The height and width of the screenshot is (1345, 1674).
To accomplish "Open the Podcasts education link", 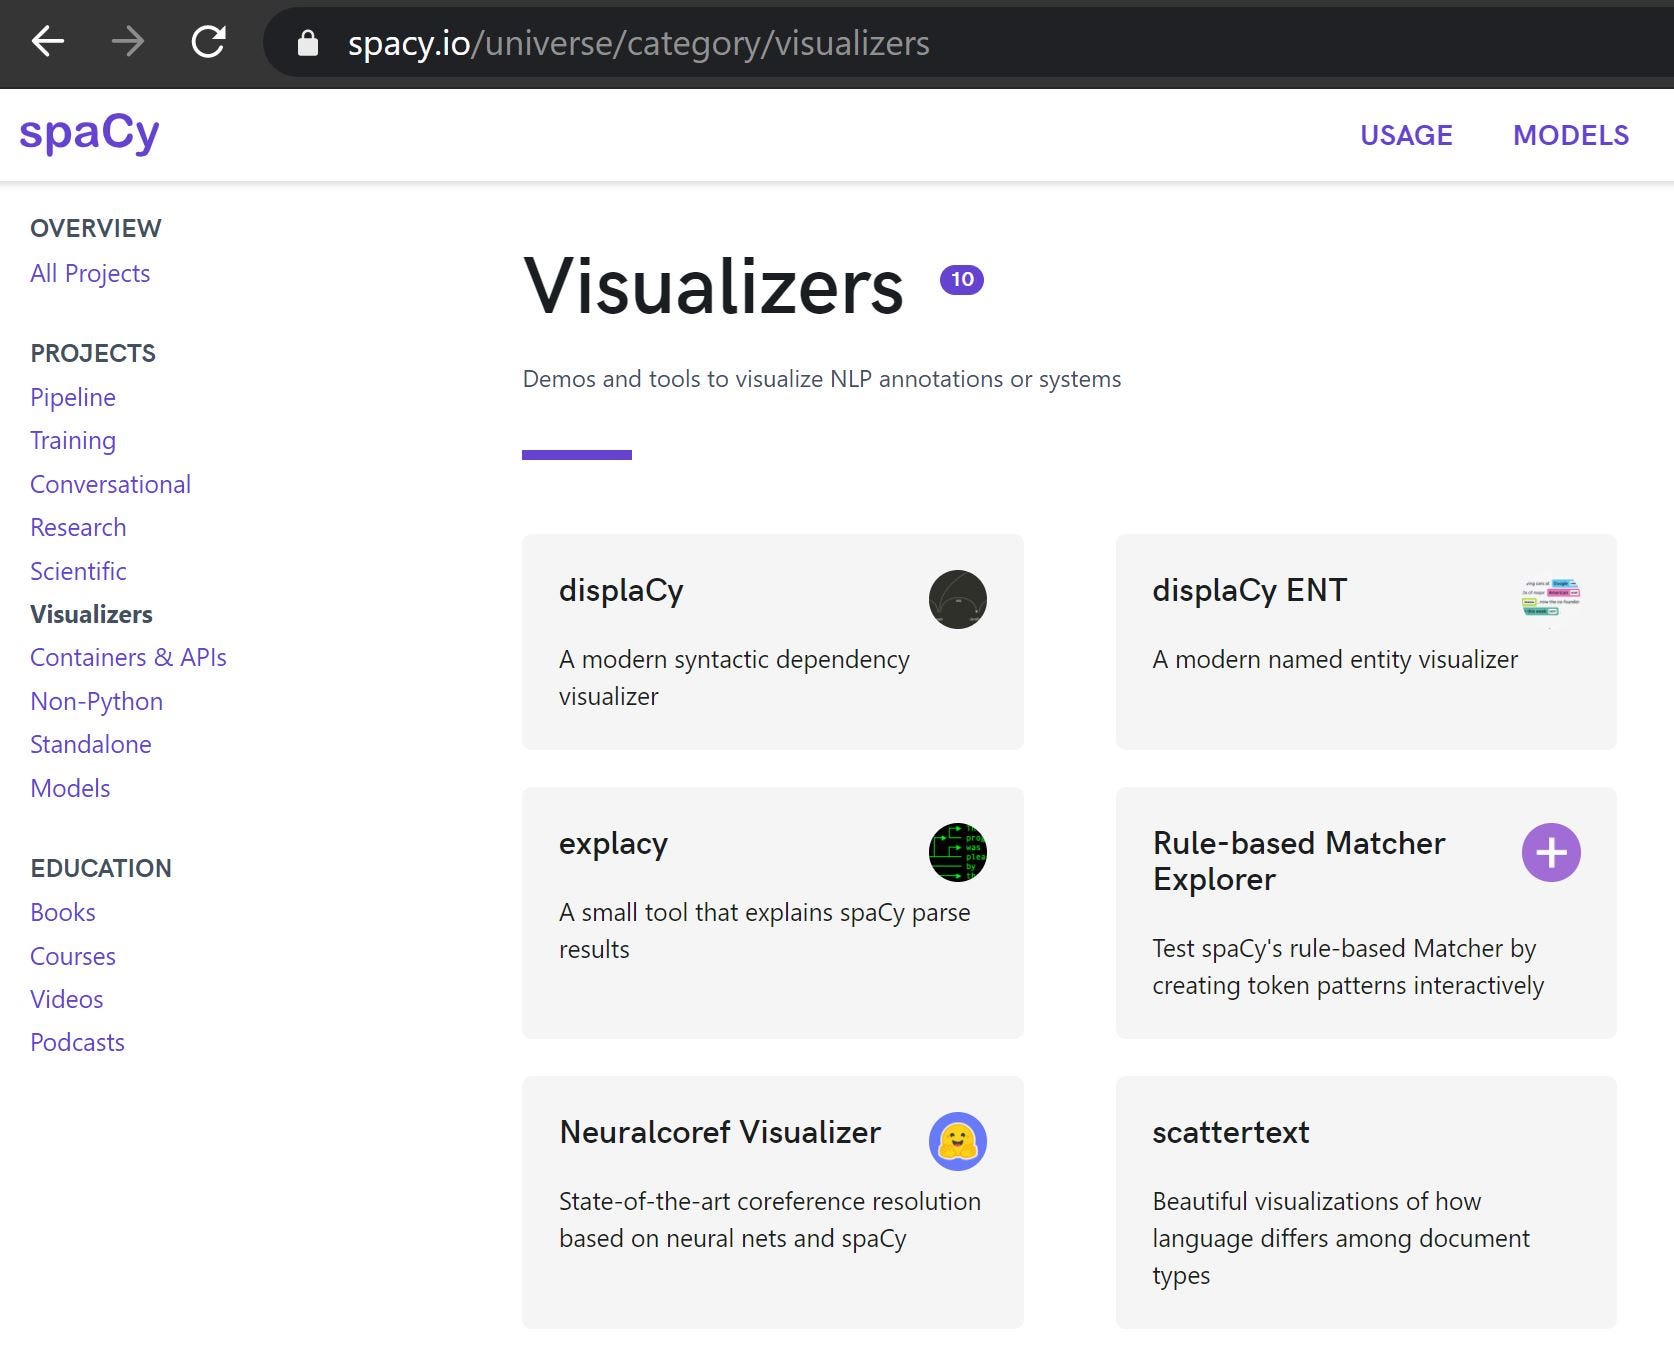I will coord(77,1042).
